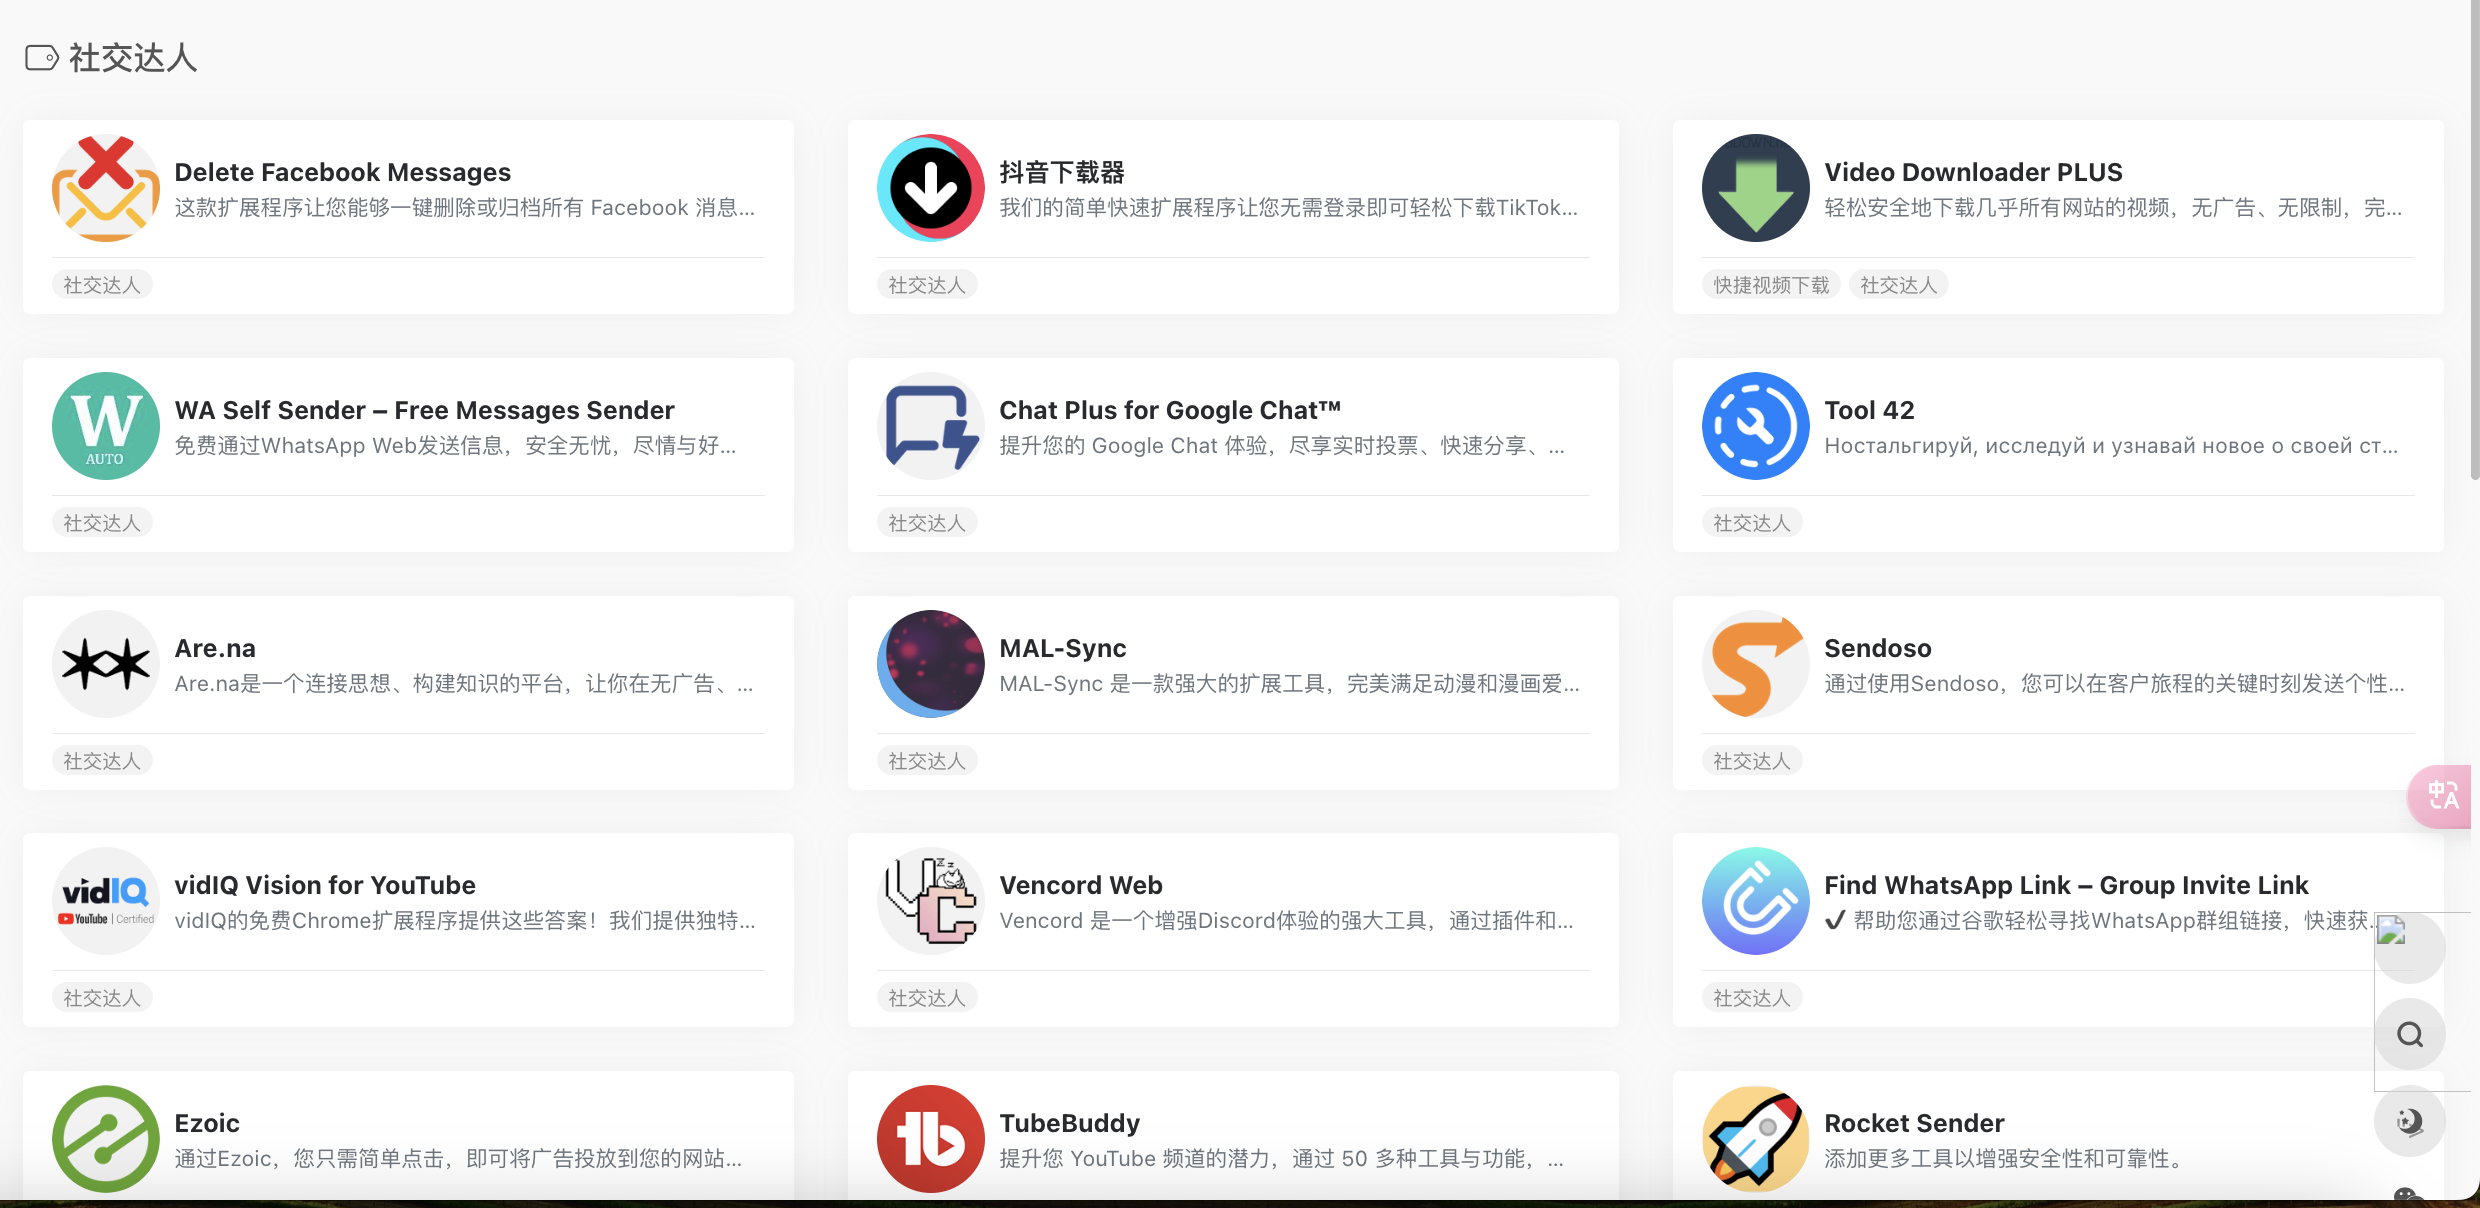
Task: Click the 社交达人 tag under Video Downloader PLUS
Action: (1898, 285)
